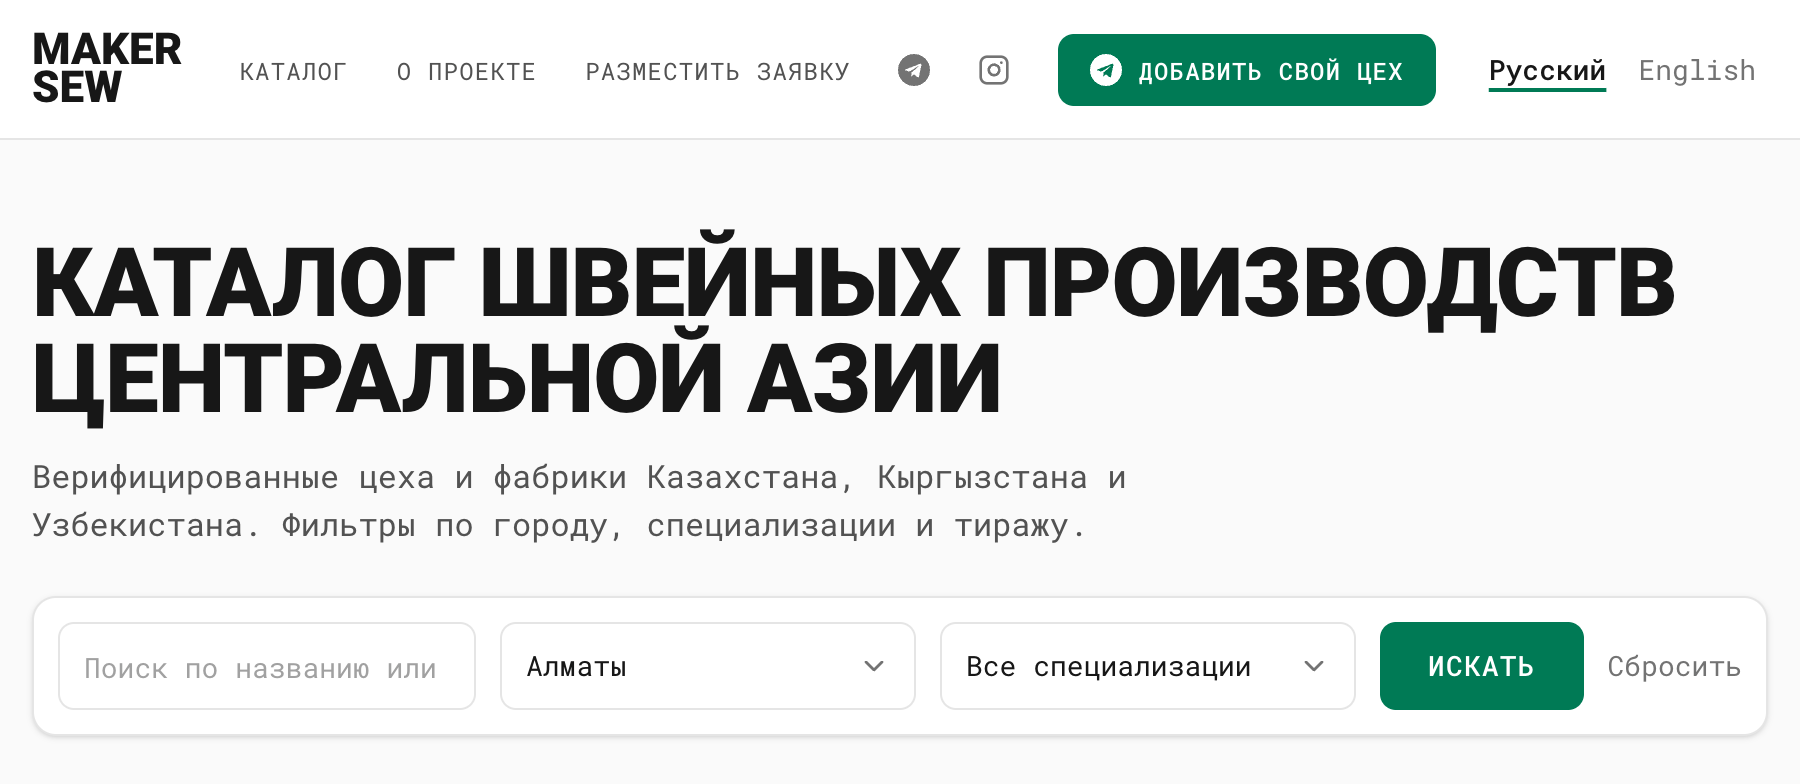Go to the КАТАЛОГ menu item
Image resolution: width=1800 pixels, height=784 pixels.
click(x=293, y=72)
